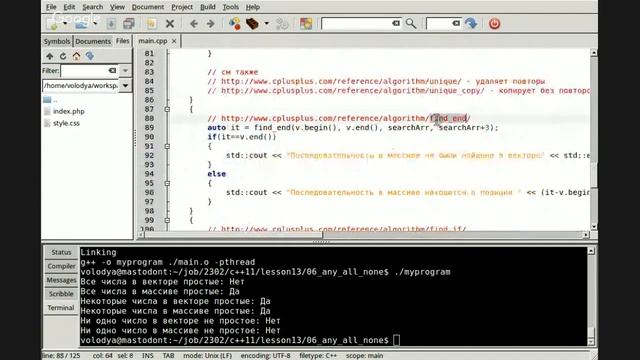Switch to the Files sidebar tab
This screenshot has width=640, height=360.
coord(122,41)
